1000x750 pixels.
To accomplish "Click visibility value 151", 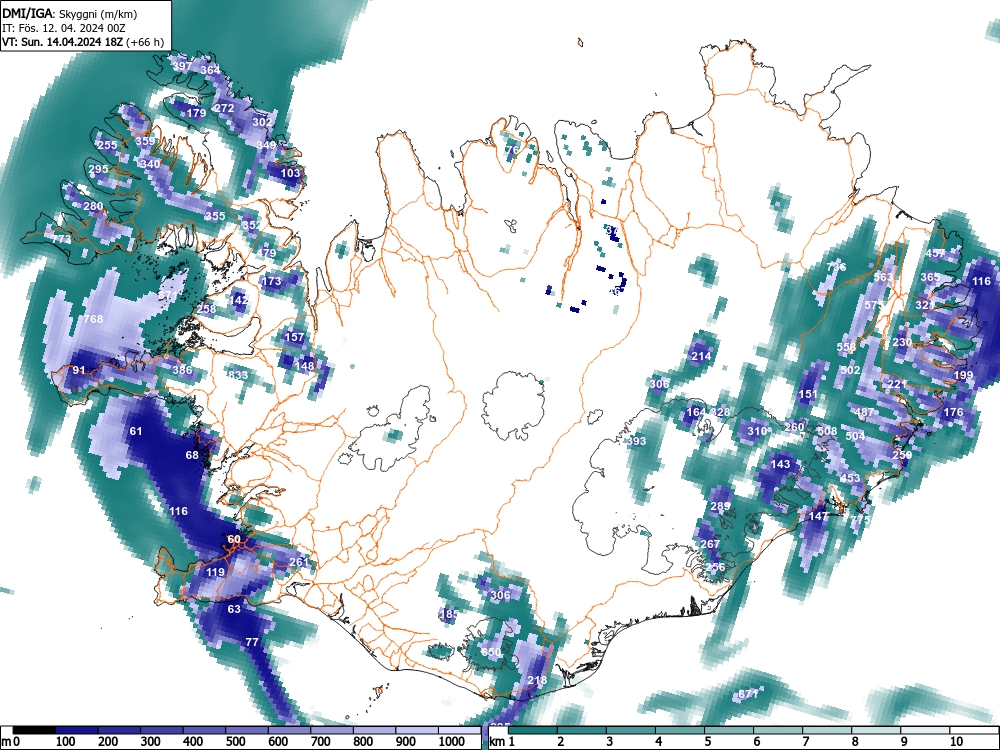I will coord(807,395).
